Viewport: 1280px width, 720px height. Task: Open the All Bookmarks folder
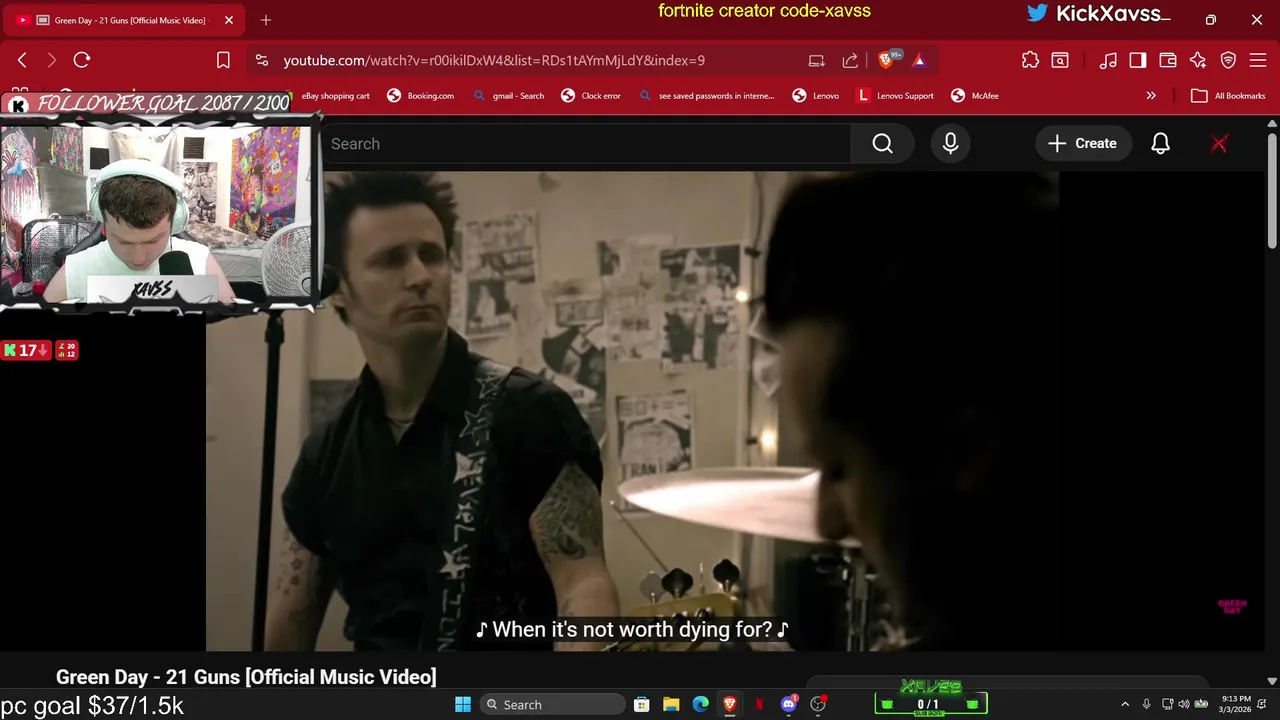point(1229,96)
